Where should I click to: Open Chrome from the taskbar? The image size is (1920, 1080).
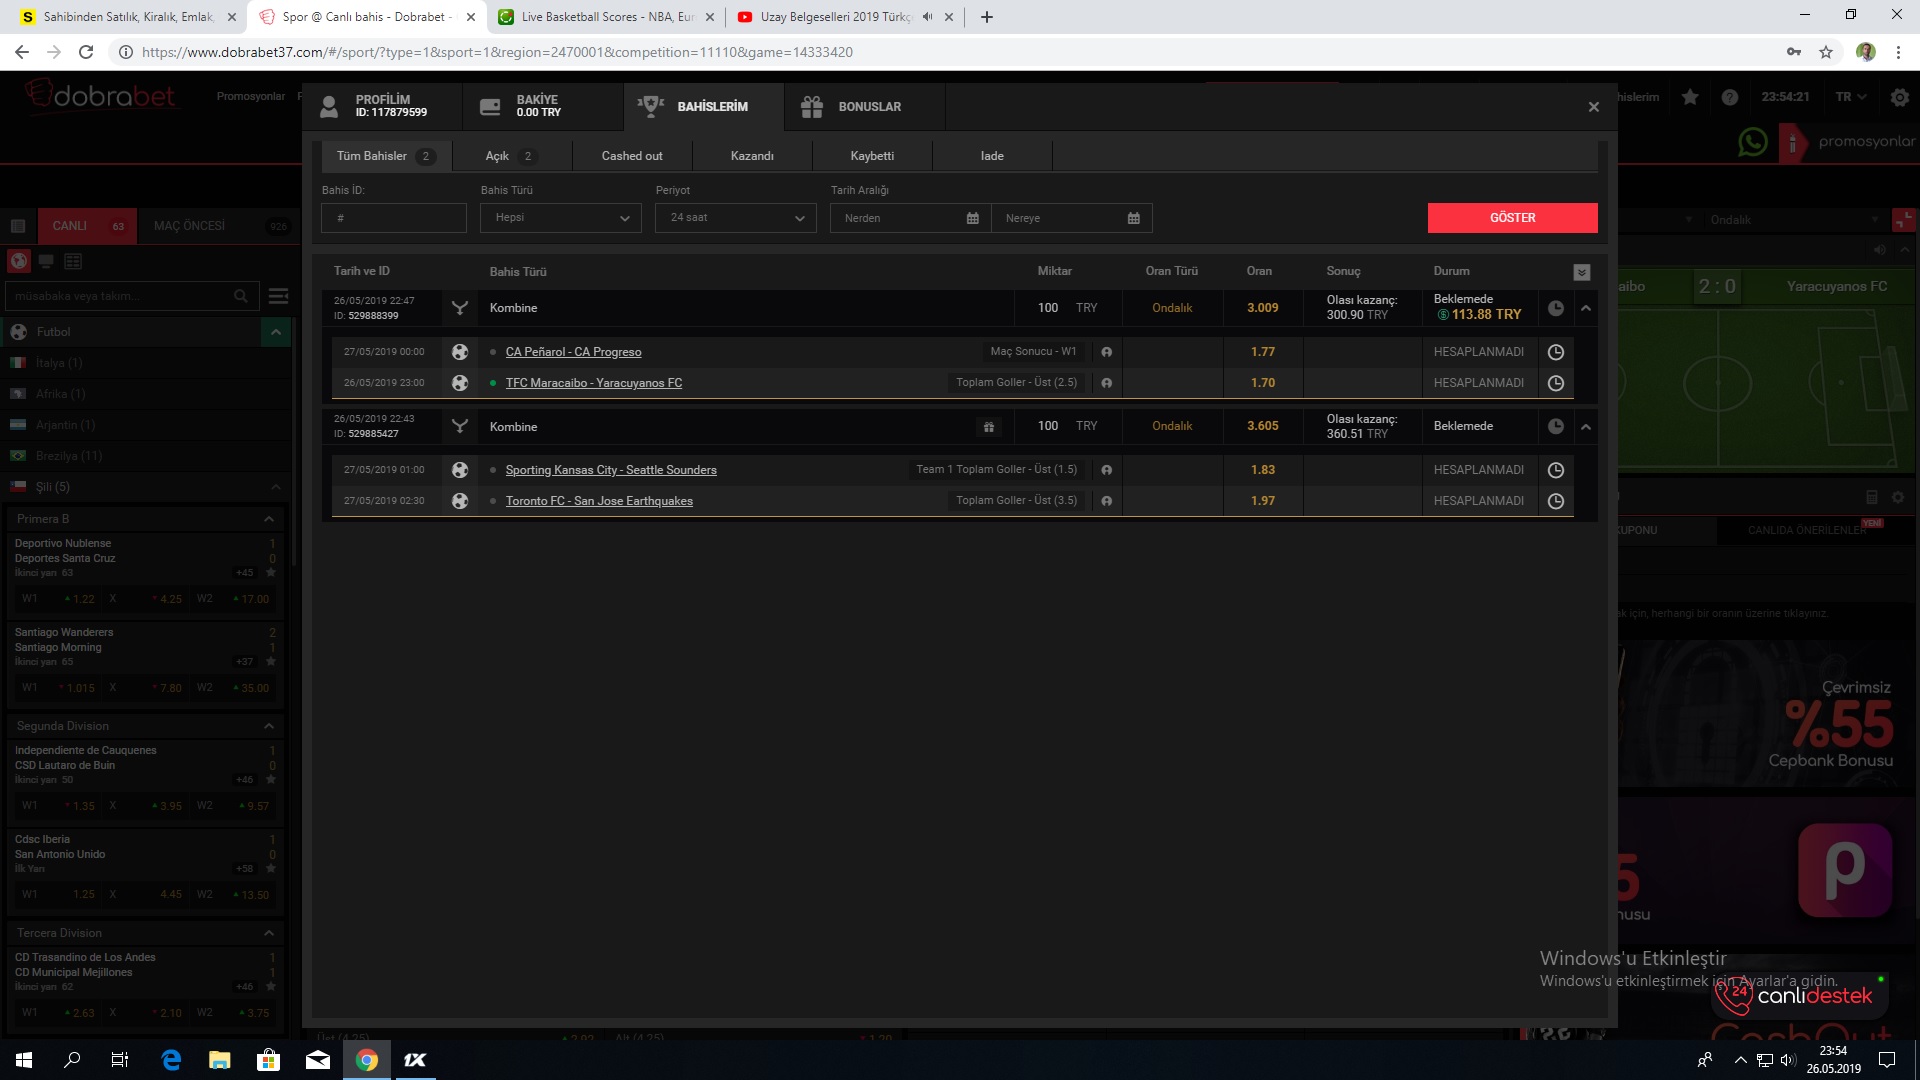click(367, 1060)
